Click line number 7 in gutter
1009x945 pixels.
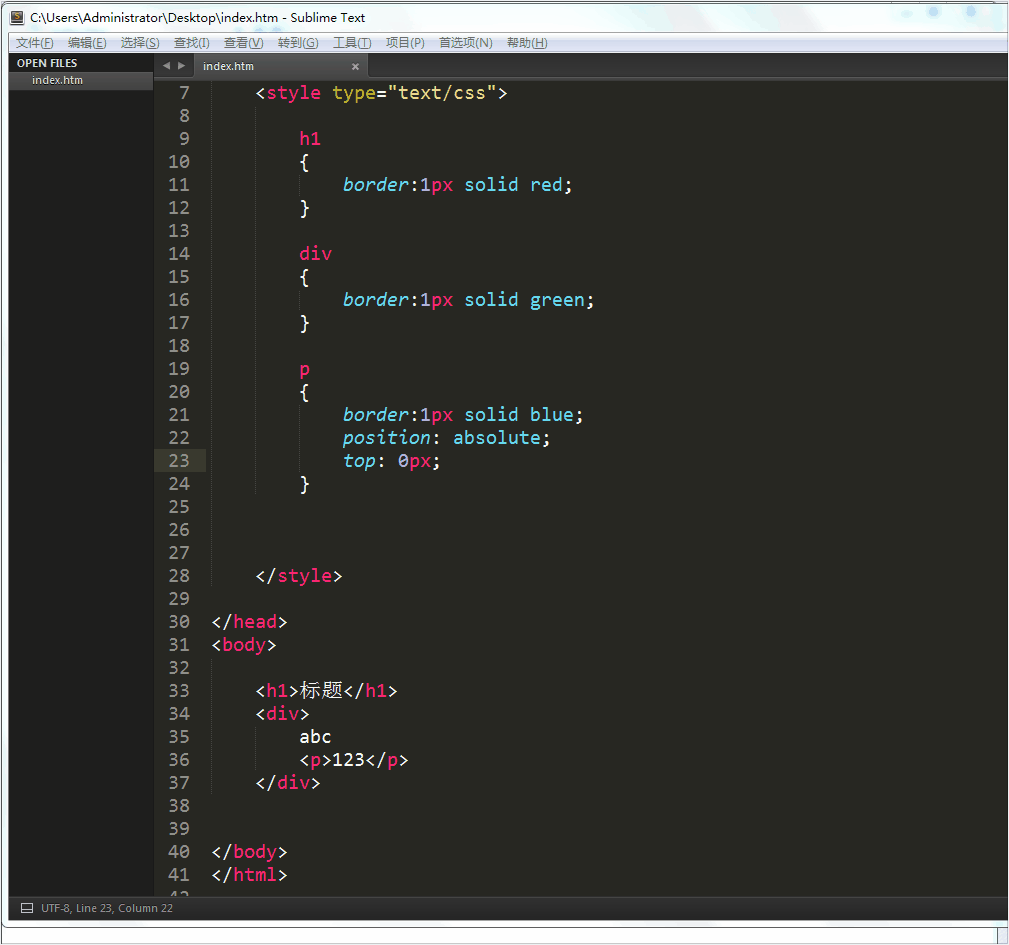tap(185, 93)
